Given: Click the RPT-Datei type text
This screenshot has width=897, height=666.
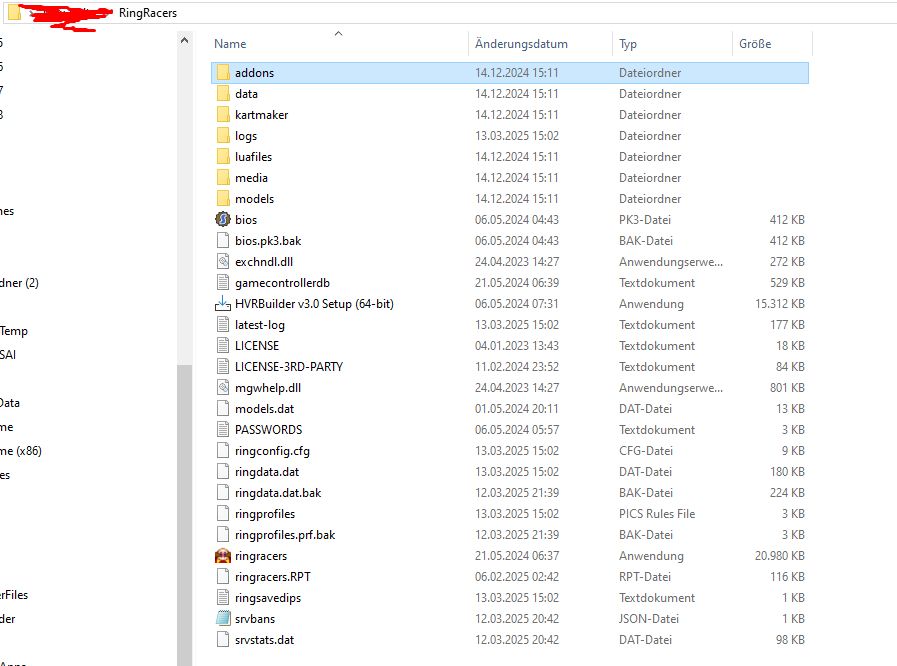Looking at the screenshot, I should tap(645, 577).
